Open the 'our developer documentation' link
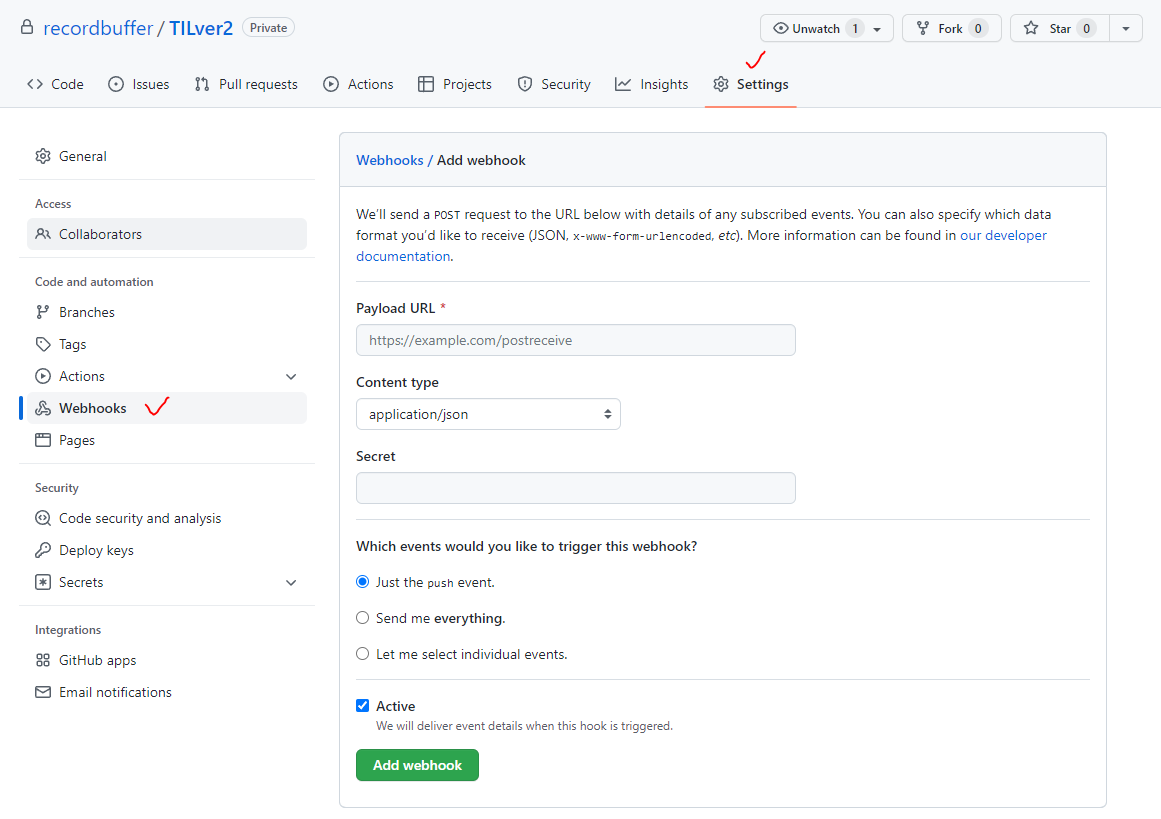This screenshot has height=819, width=1161. pos(1003,235)
